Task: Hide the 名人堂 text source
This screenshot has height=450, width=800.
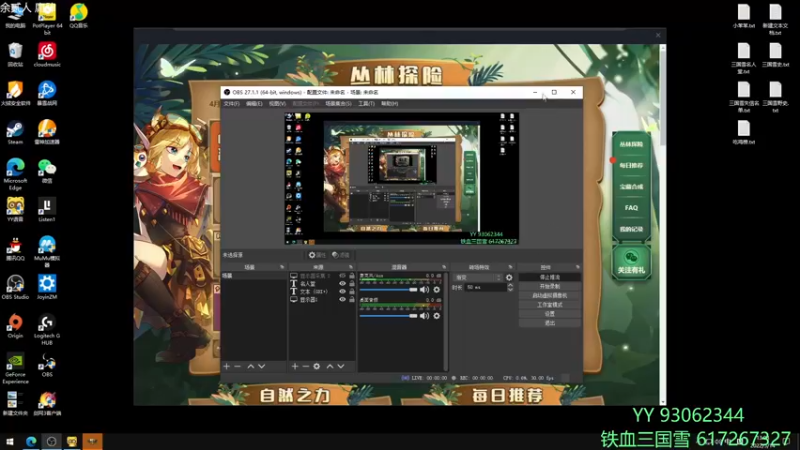Action: pos(342,284)
